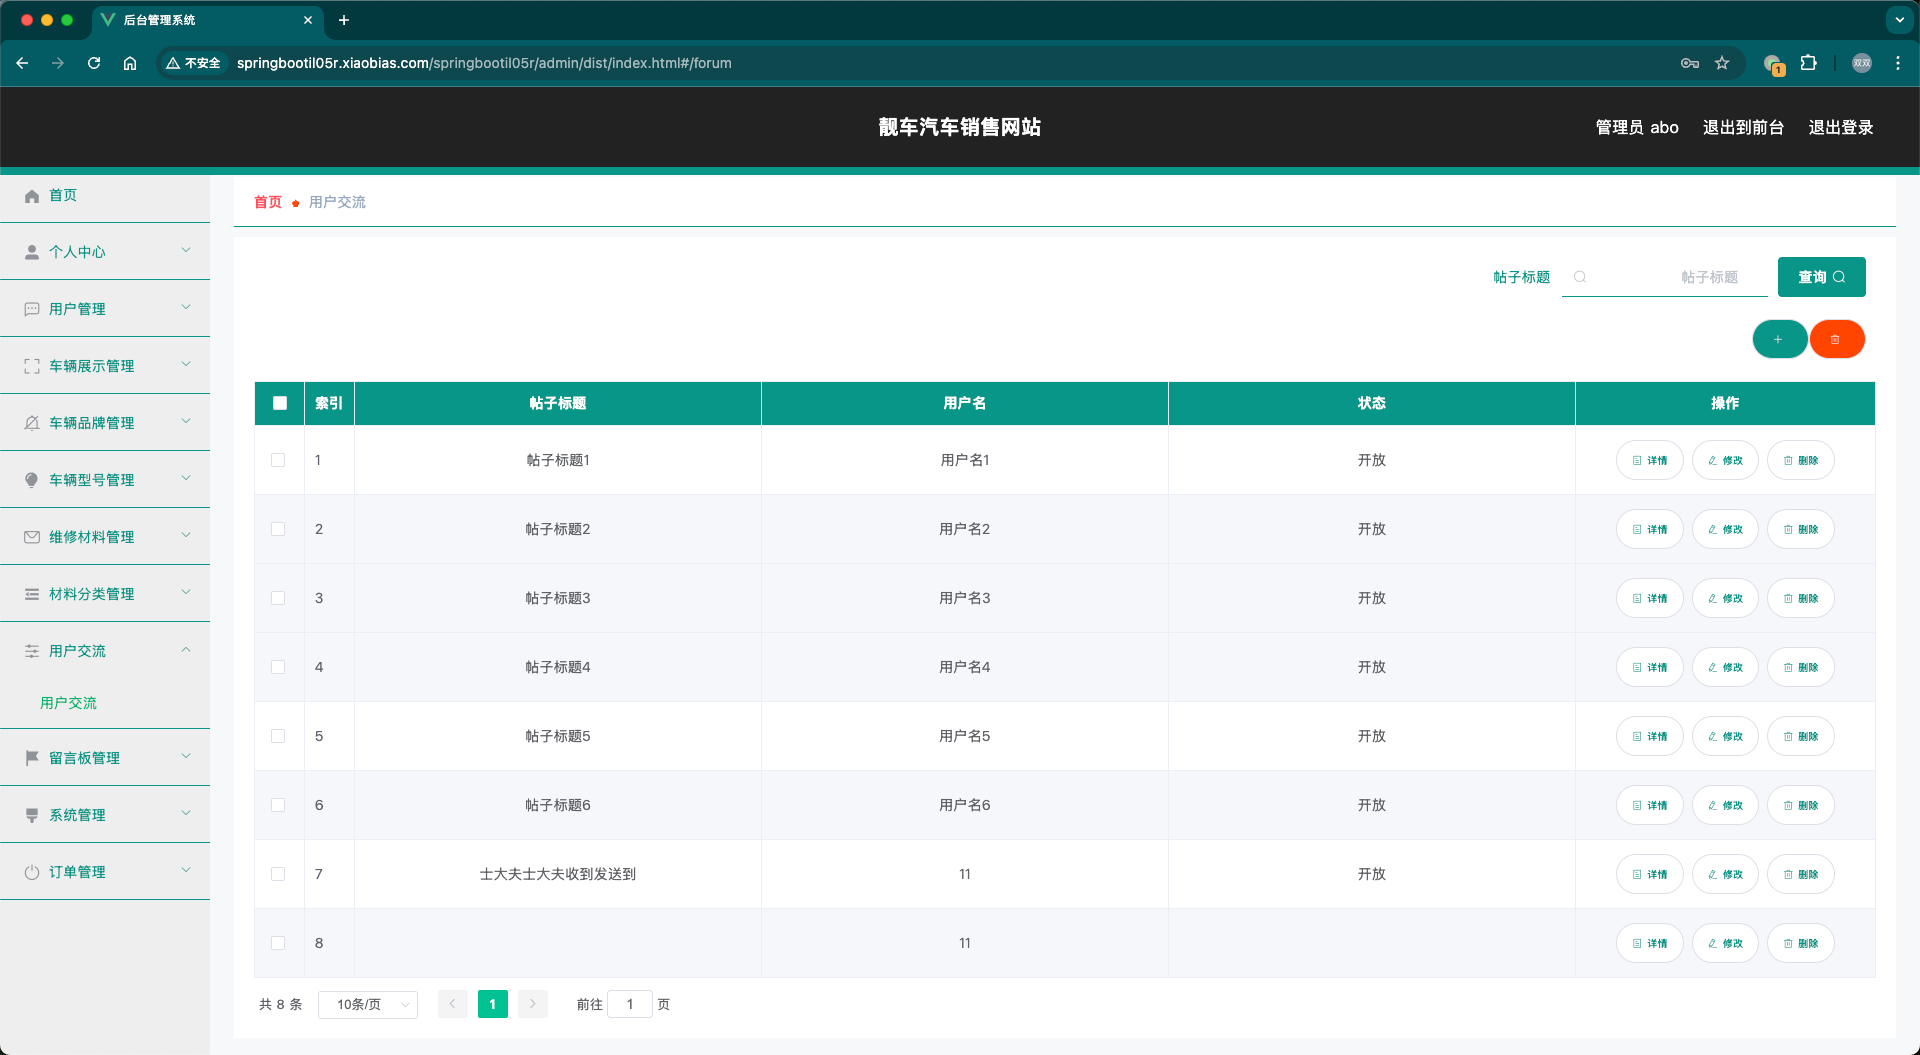Click the green add (+) button

click(1779, 339)
